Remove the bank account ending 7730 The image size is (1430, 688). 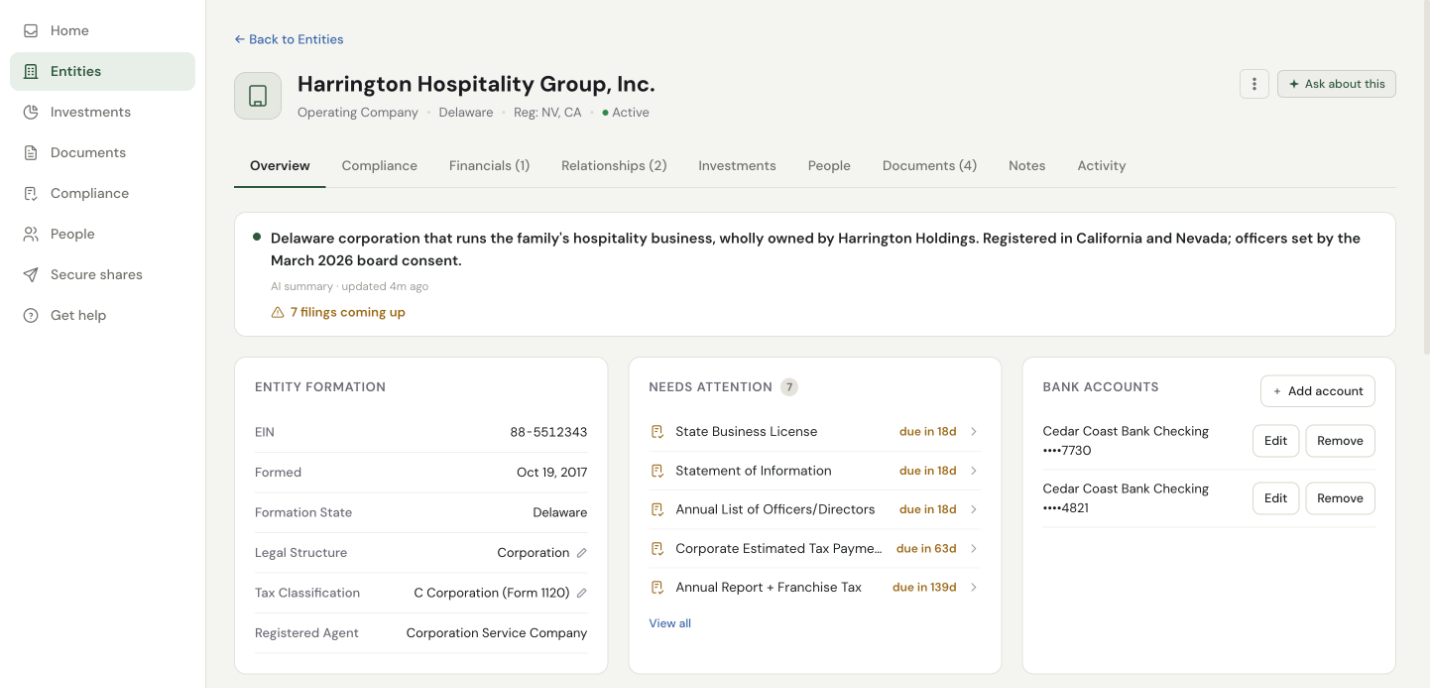1340,441
